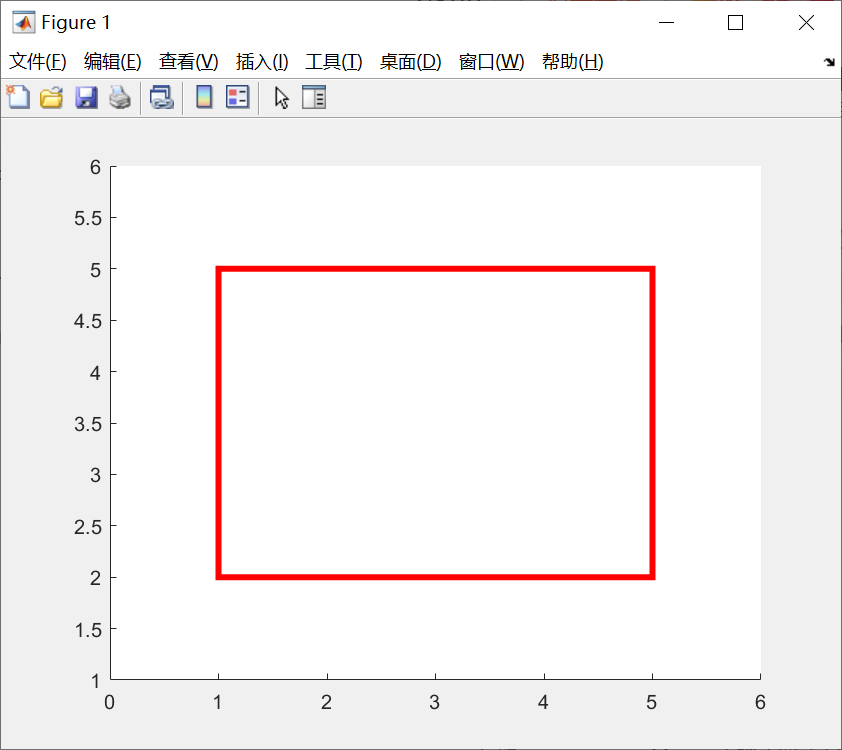The image size is (842, 750).
Task: Activate the Link Plot icon
Action: click(x=162, y=97)
